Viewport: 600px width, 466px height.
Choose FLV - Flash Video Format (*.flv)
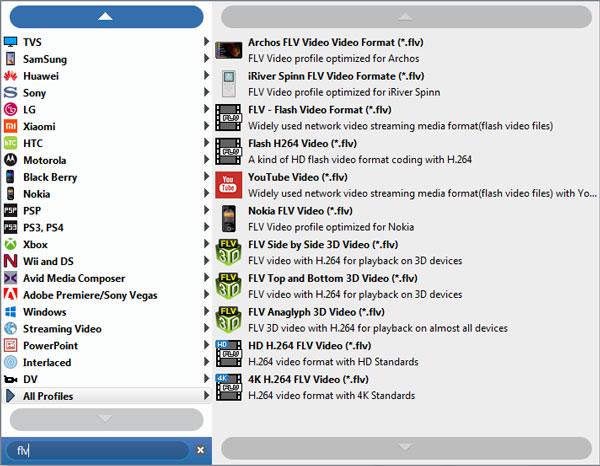[x=406, y=117]
